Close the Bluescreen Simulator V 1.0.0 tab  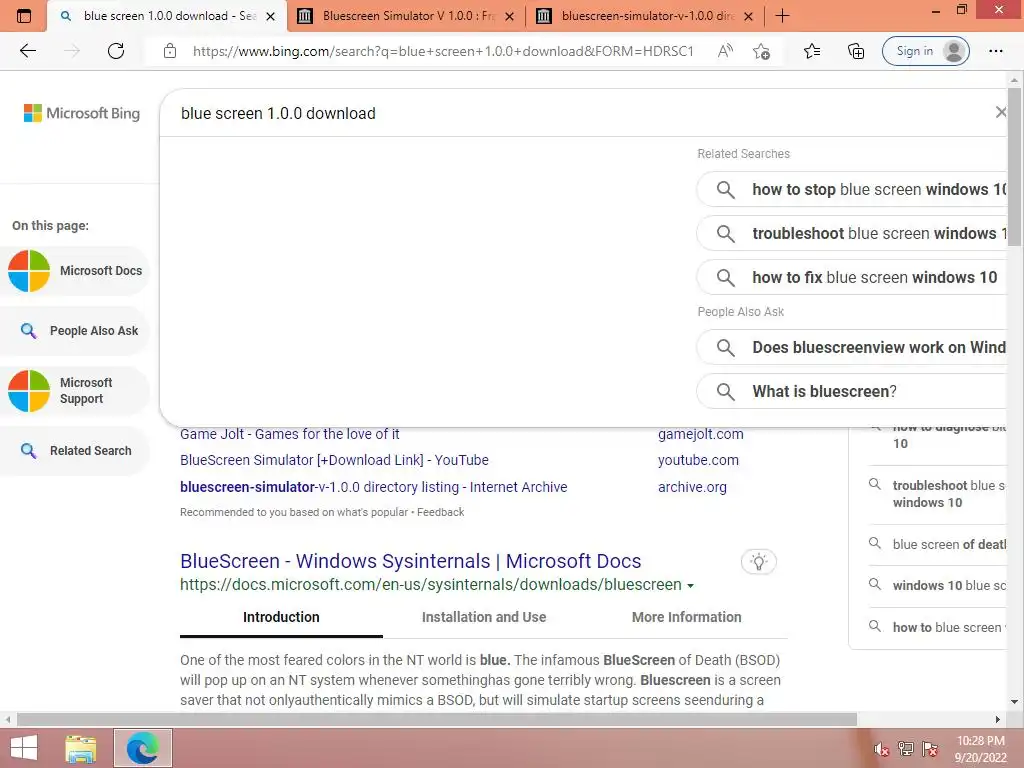coord(509,16)
